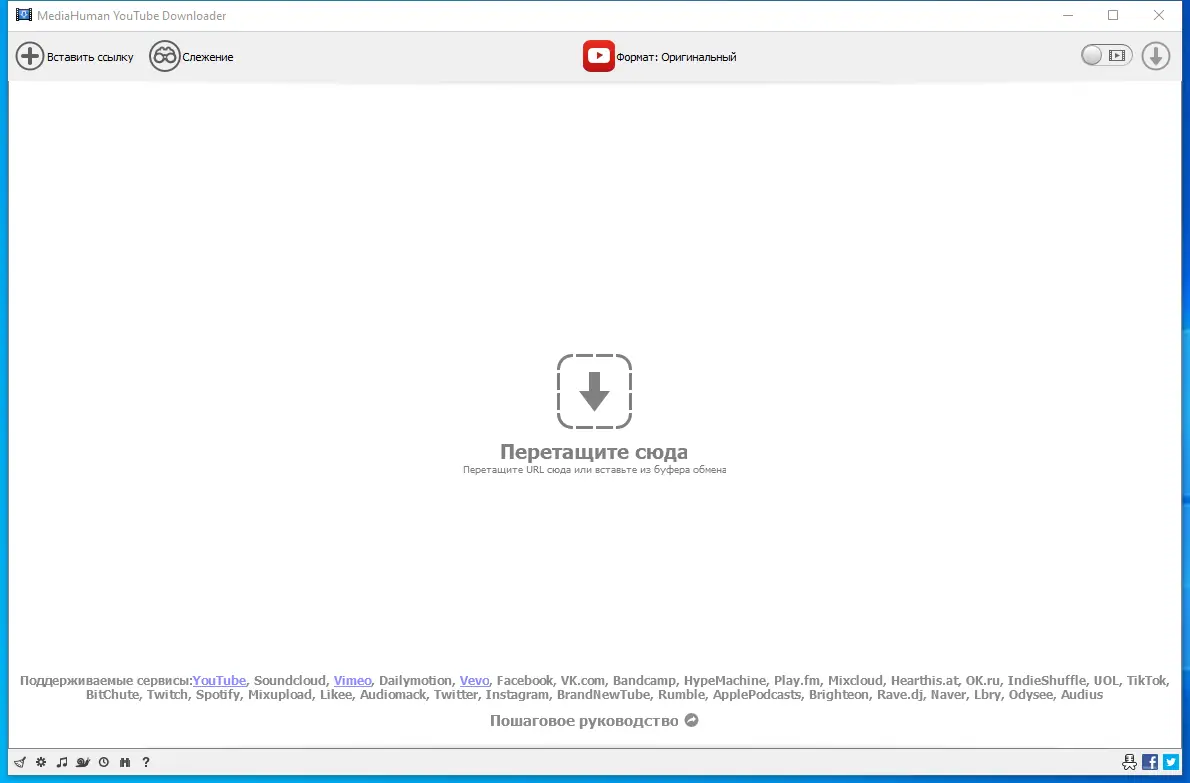Click the BrandNewTube service name
Screen dimensions: 1190x783
coord(603,694)
